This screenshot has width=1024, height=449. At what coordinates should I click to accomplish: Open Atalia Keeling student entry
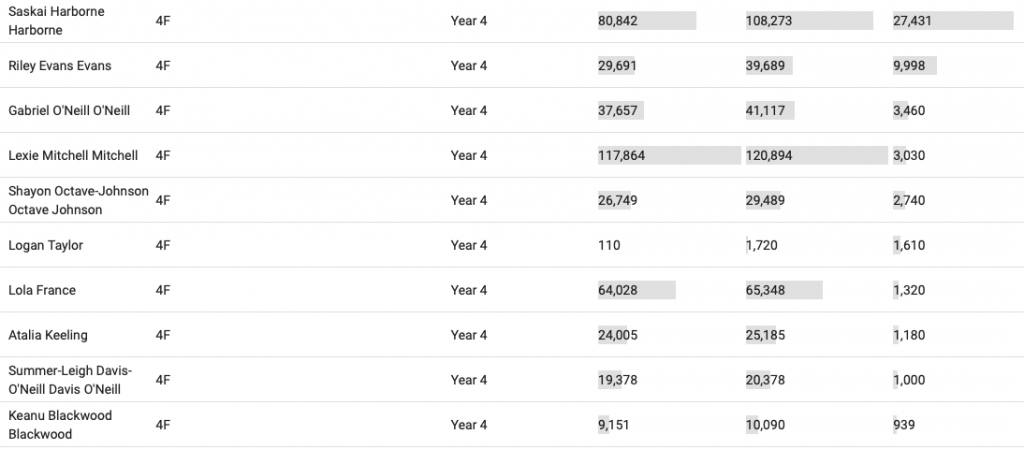47,335
